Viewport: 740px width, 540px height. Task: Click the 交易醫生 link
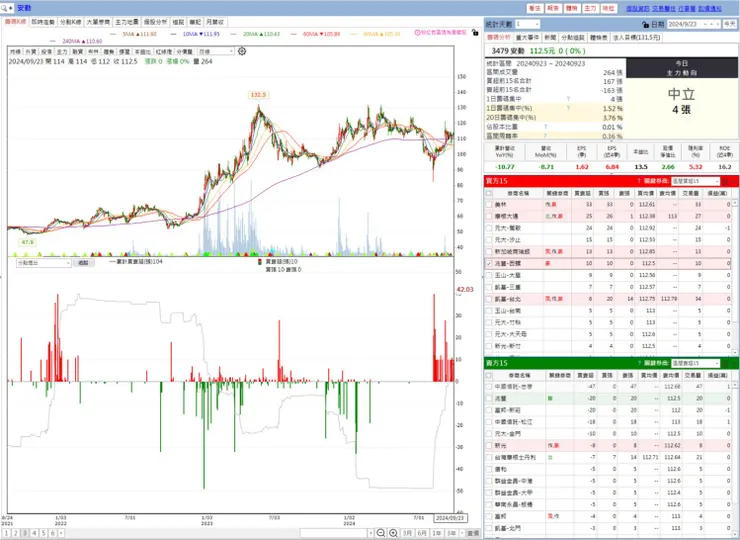[664, 8]
